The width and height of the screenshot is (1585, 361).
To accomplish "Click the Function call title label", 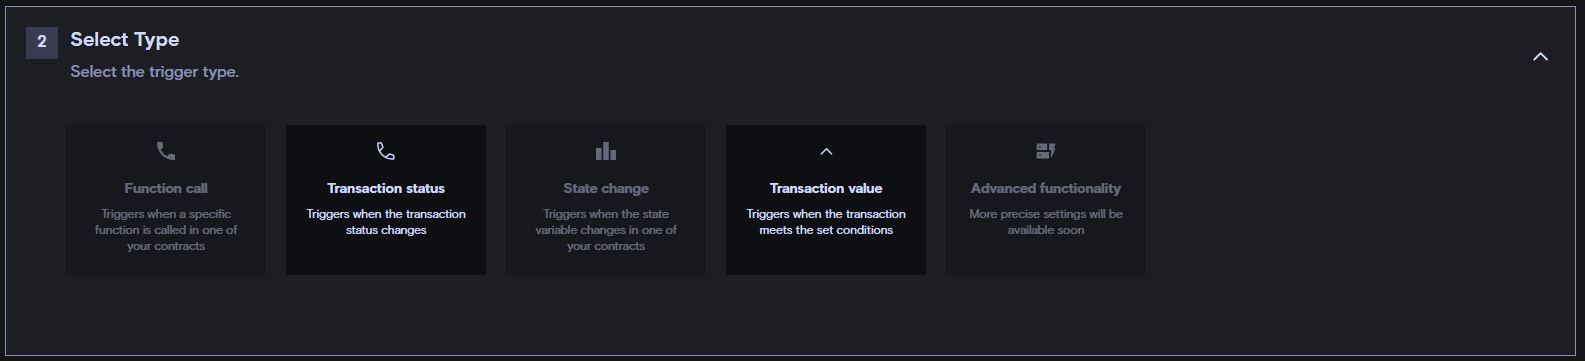I will coord(166,188).
